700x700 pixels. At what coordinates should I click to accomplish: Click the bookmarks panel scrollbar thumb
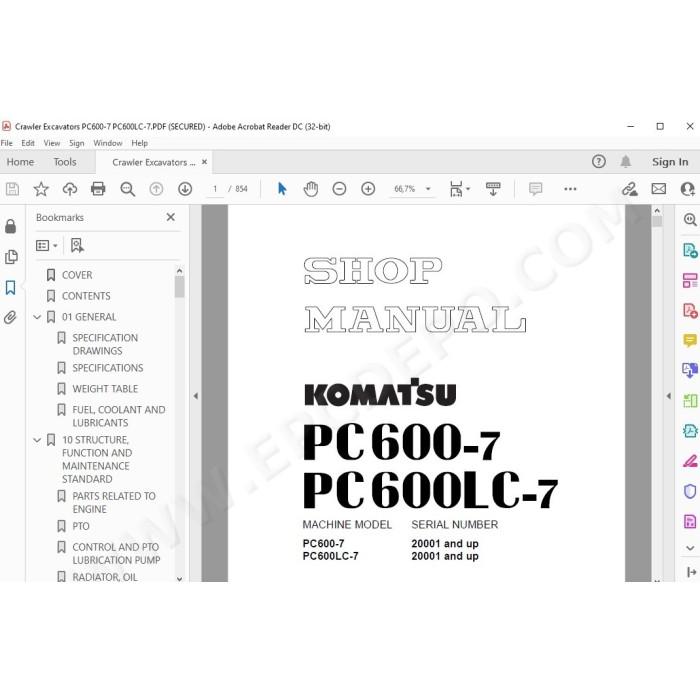[179, 287]
